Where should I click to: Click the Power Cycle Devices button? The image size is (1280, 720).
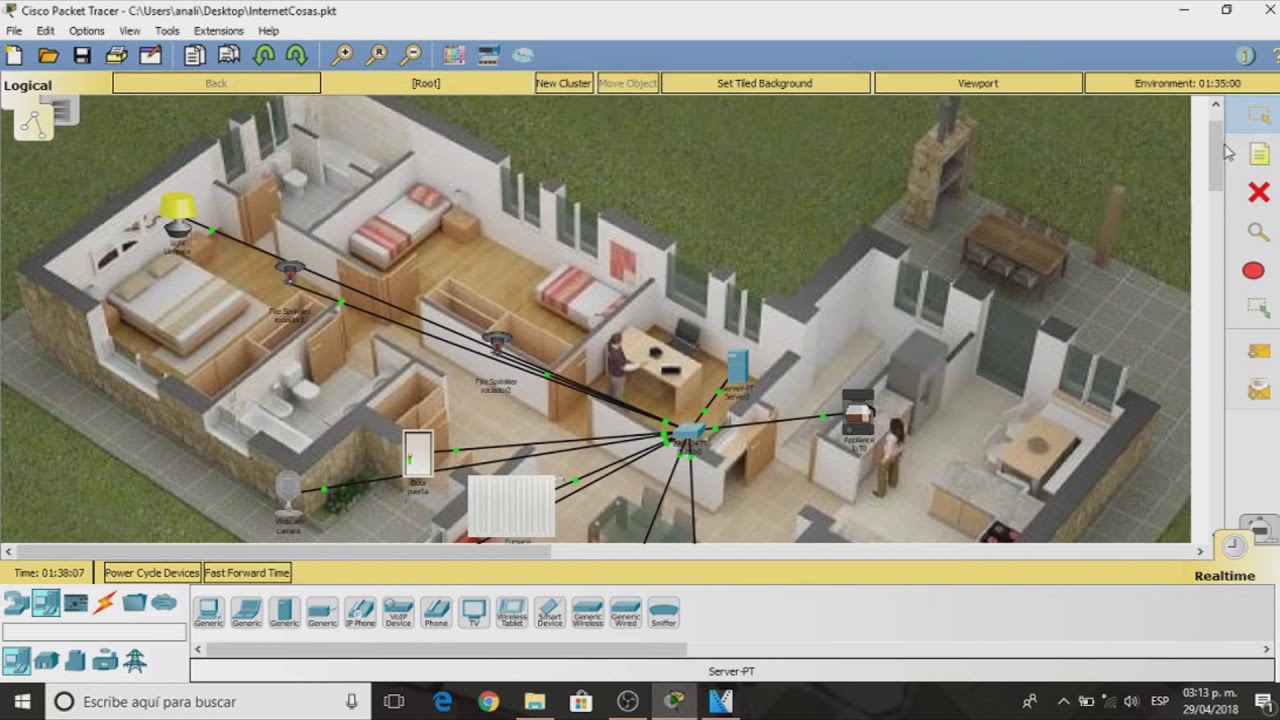click(152, 573)
